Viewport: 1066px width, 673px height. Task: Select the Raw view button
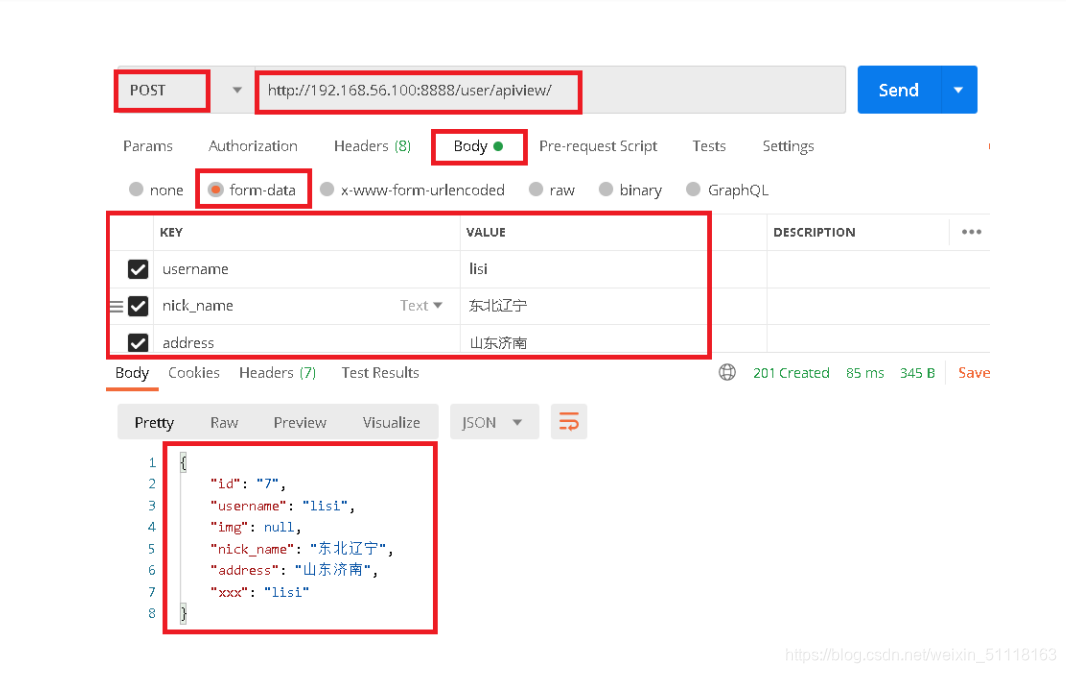click(224, 422)
